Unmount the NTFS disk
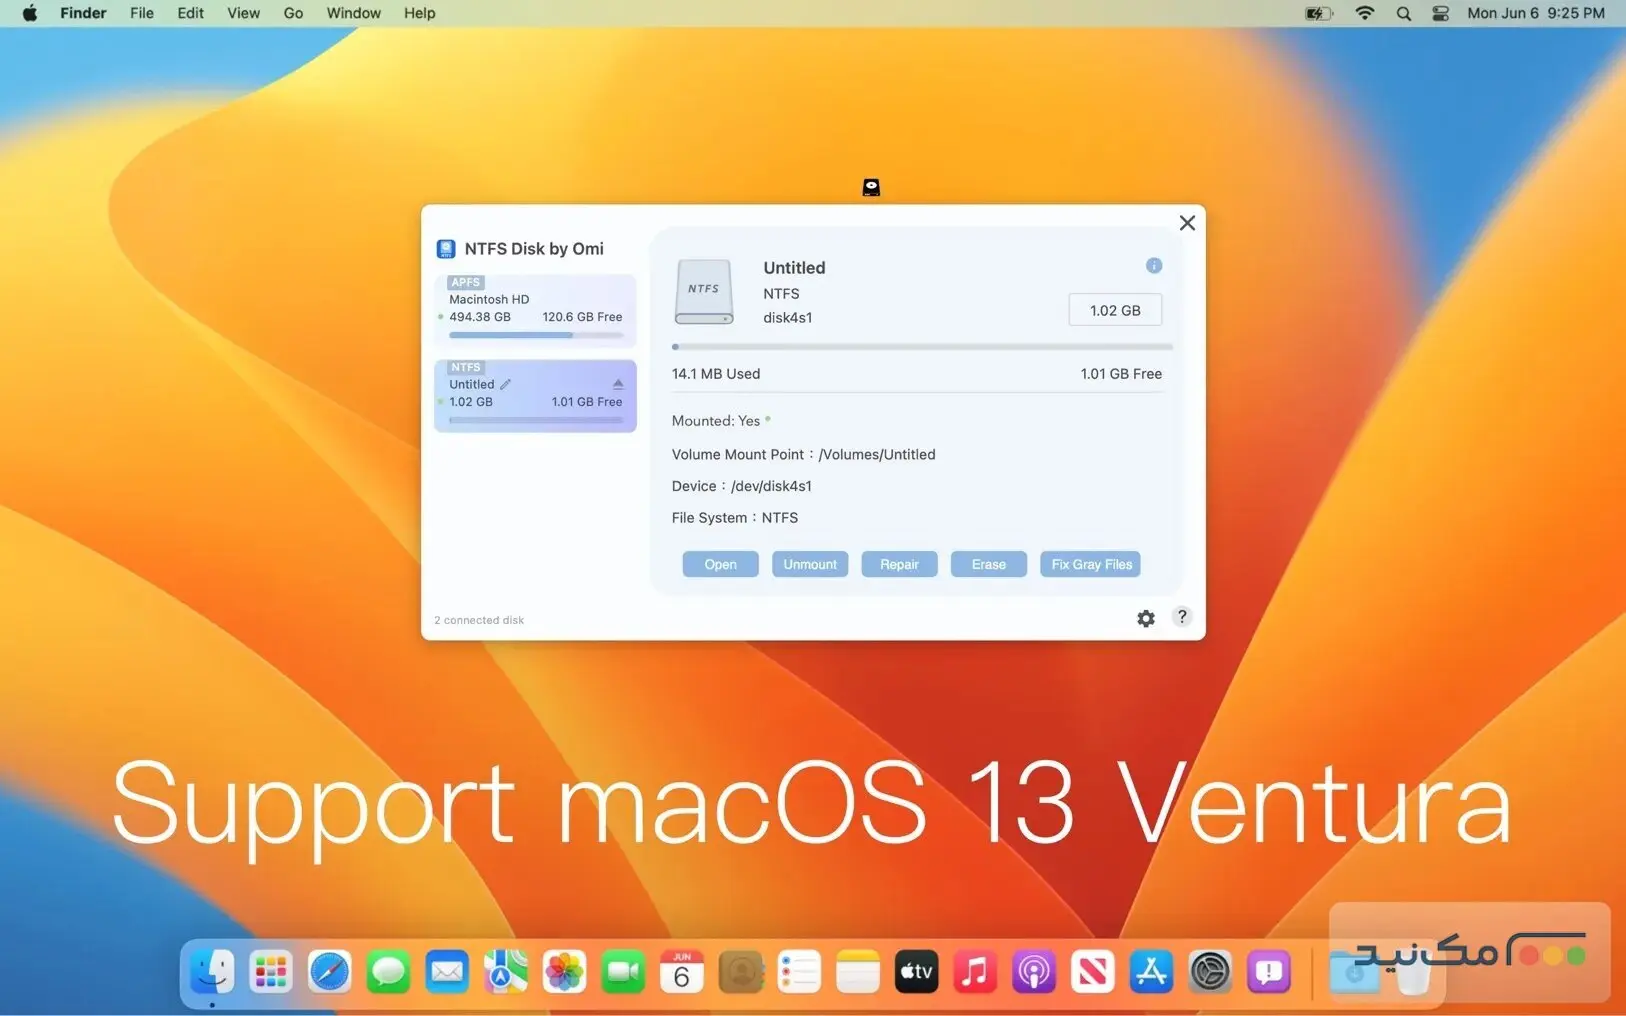 click(810, 563)
